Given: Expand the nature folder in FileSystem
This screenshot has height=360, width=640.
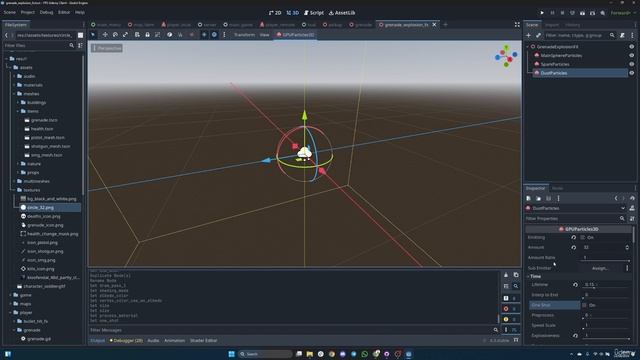Looking at the screenshot, I should point(18,164).
